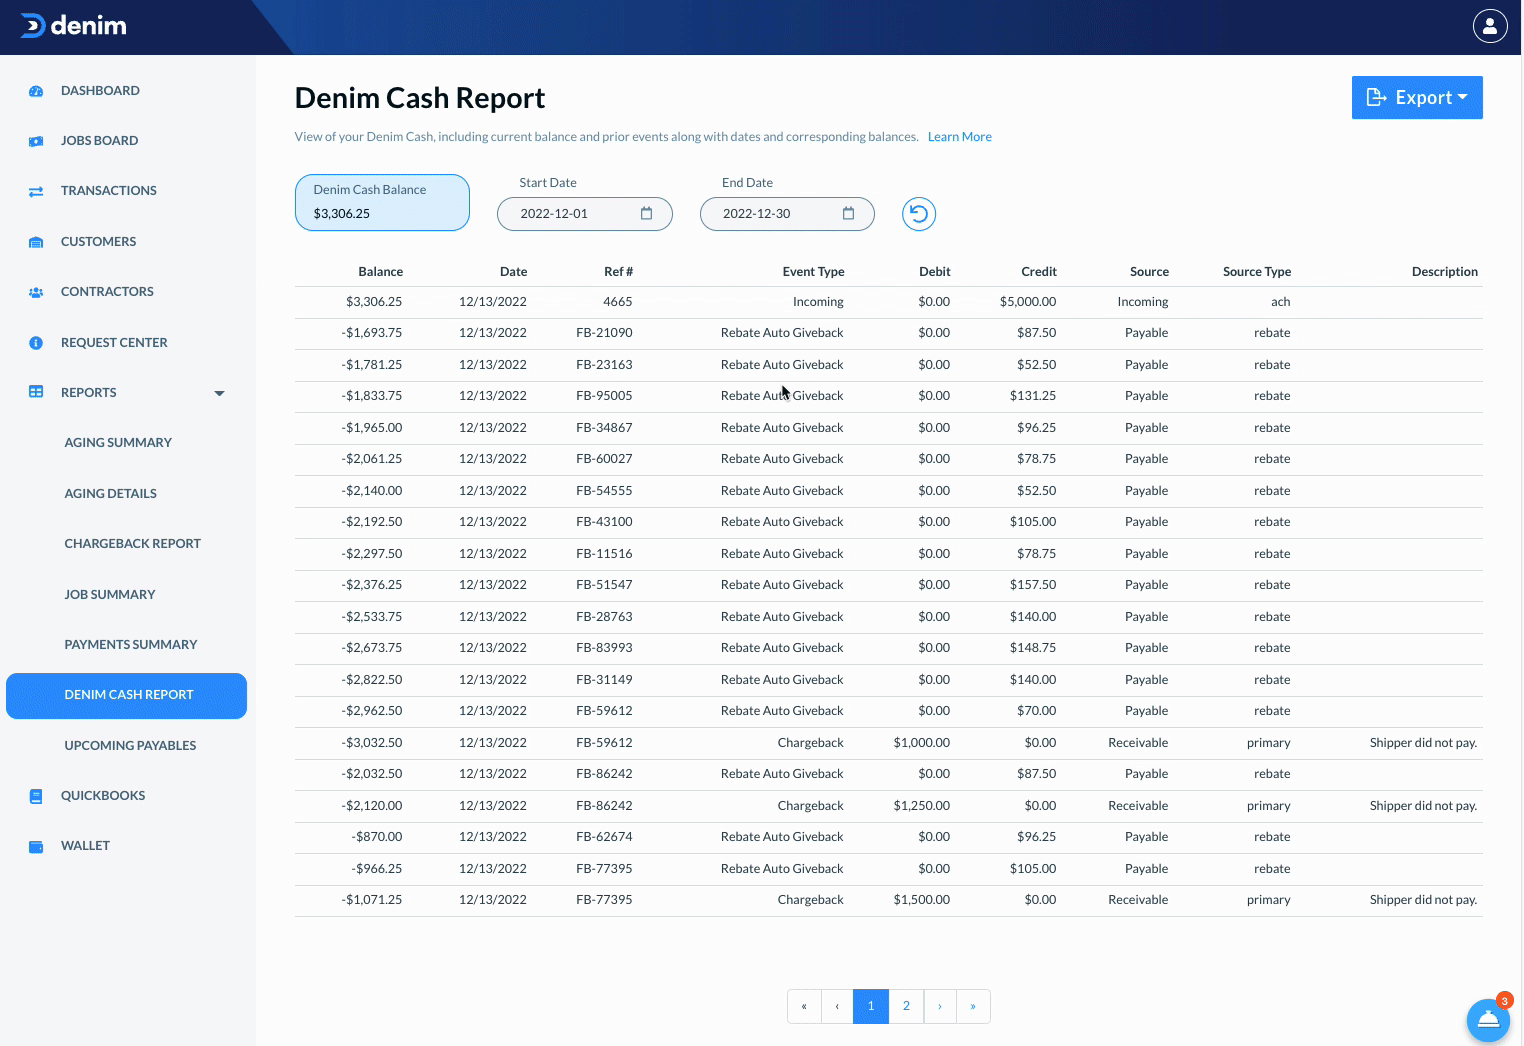Go to Dashboard

100,91
